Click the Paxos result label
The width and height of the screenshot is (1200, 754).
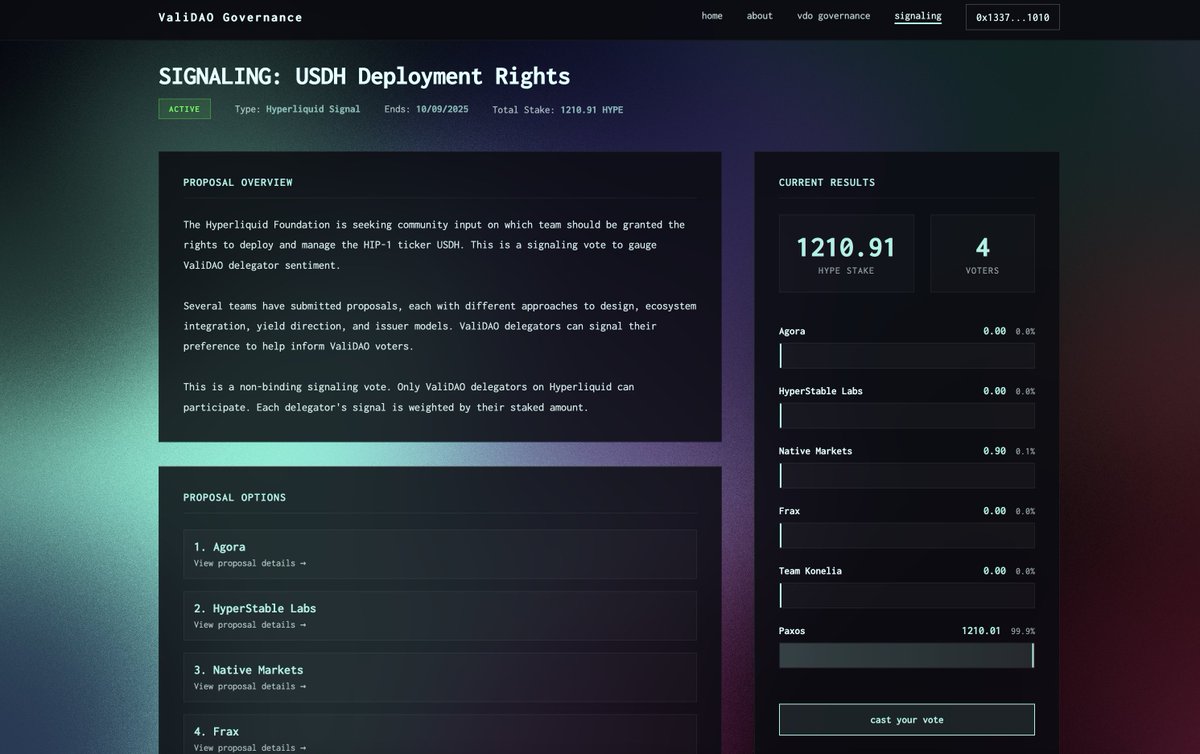[x=792, y=631]
